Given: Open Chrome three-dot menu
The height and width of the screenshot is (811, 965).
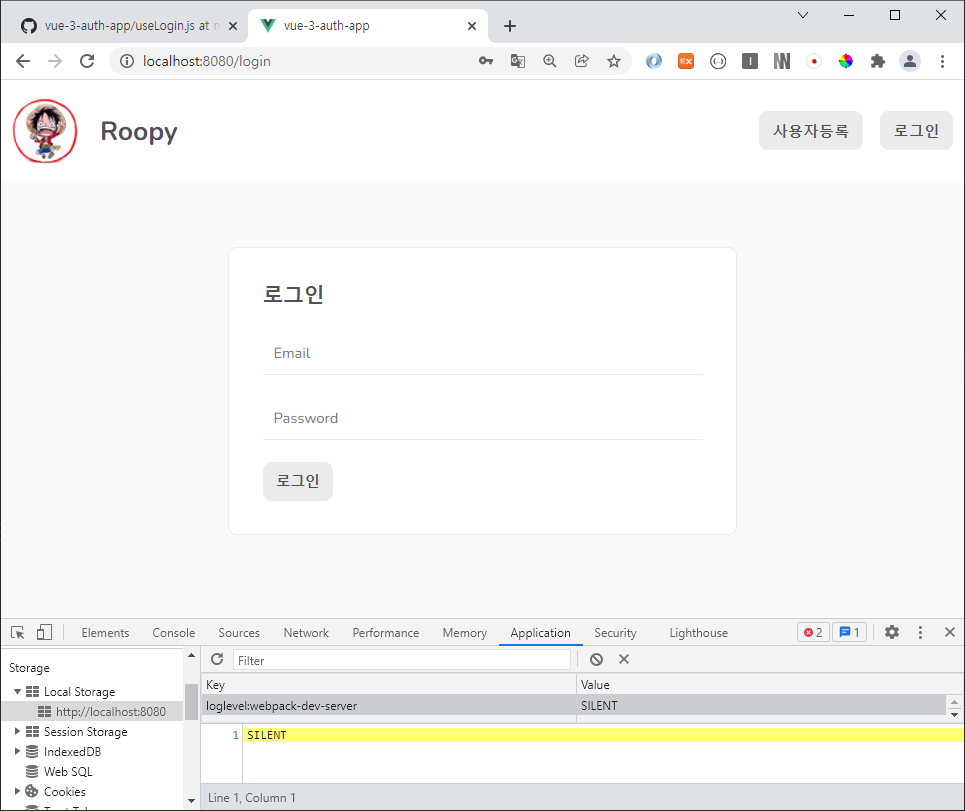Looking at the screenshot, I should click(942, 61).
